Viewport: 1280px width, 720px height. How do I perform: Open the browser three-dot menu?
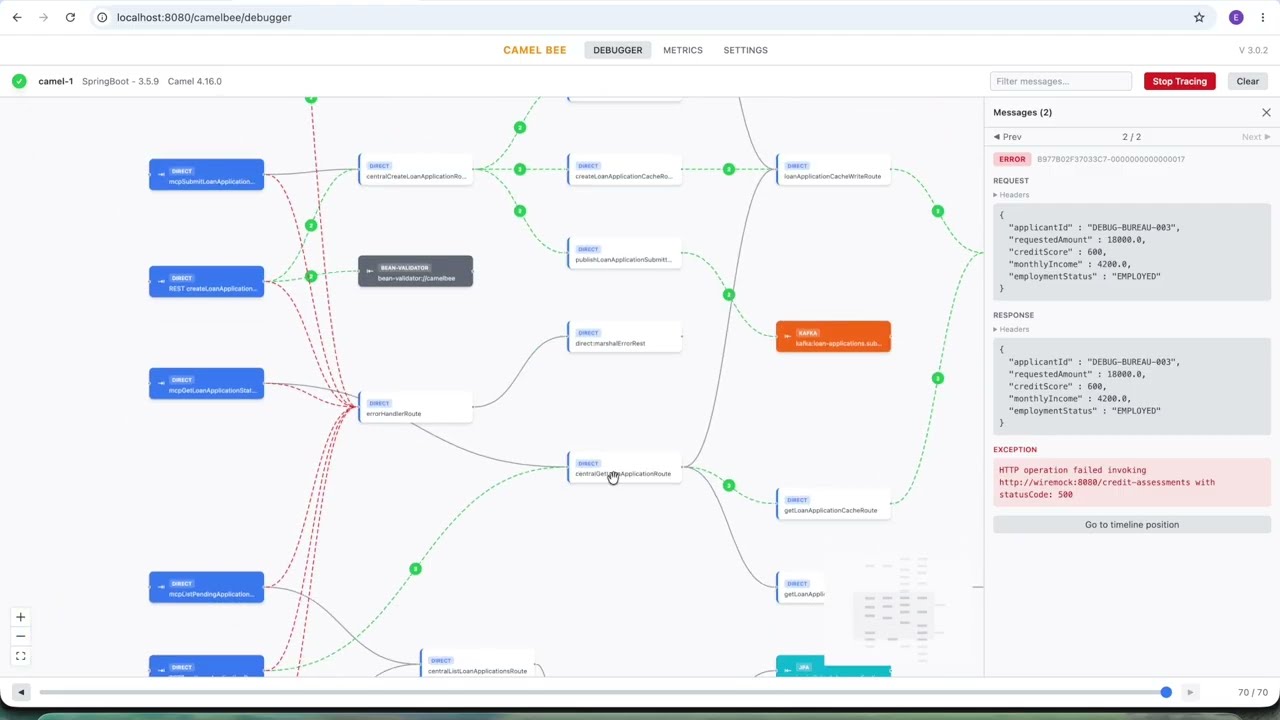[x=1263, y=17]
